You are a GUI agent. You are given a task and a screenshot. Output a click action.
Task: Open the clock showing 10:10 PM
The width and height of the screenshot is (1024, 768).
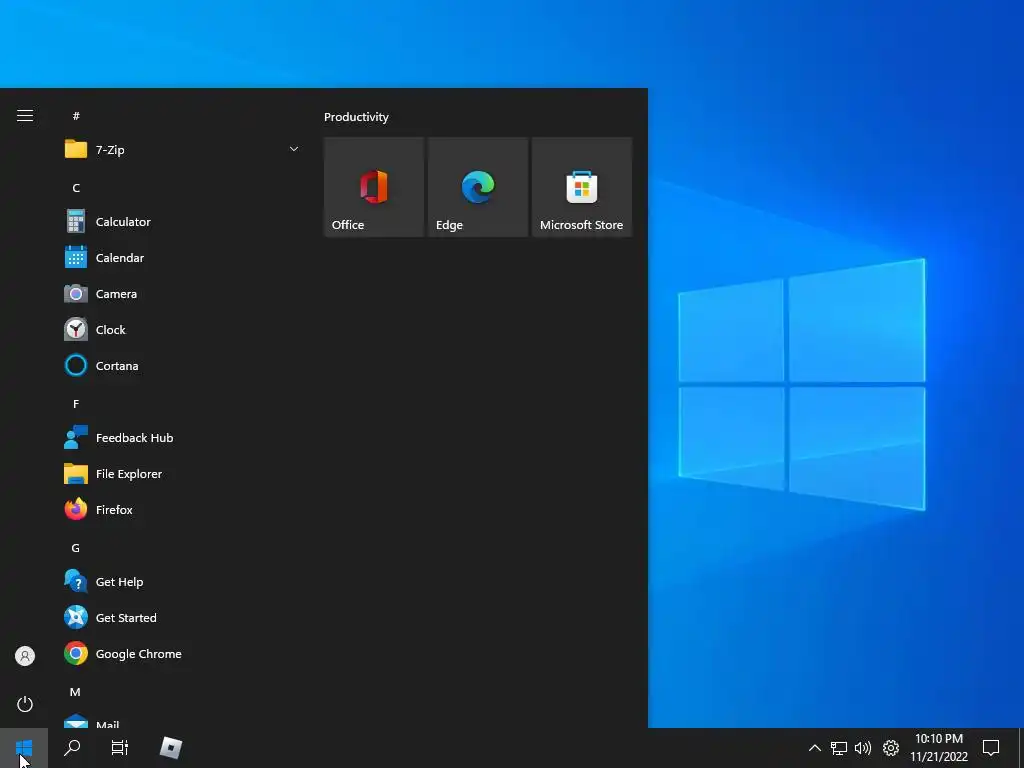tap(939, 748)
